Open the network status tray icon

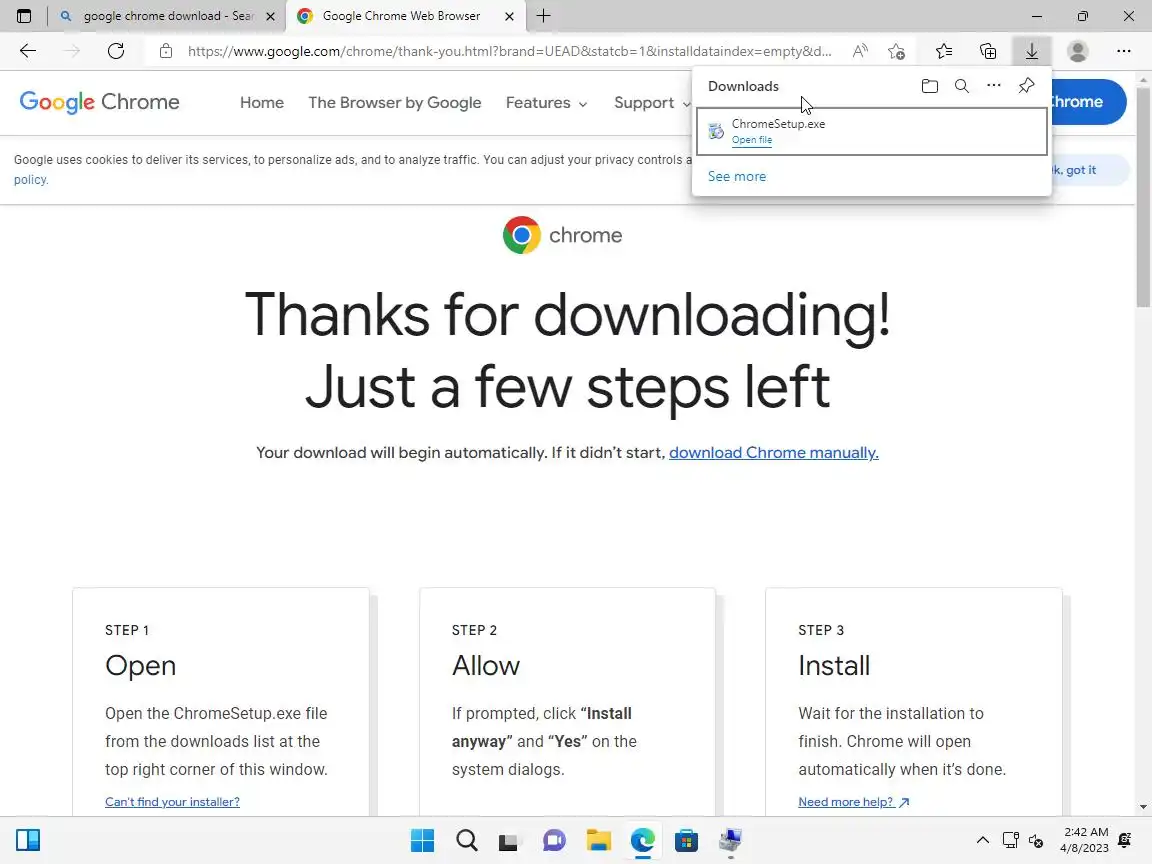point(1011,840)
